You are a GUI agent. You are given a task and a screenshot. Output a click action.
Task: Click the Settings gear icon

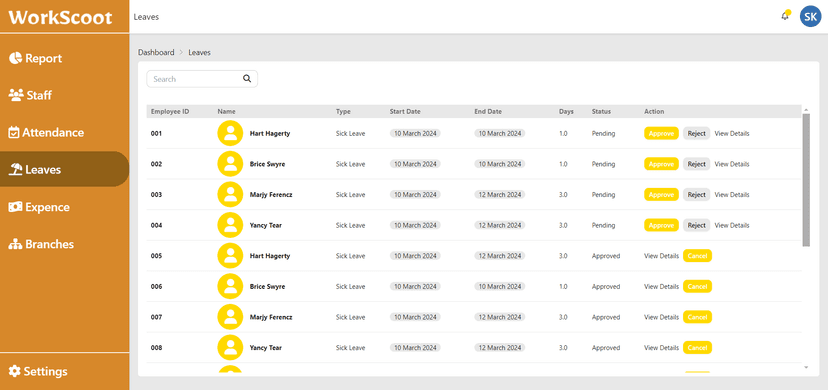[x=15, y=371]
